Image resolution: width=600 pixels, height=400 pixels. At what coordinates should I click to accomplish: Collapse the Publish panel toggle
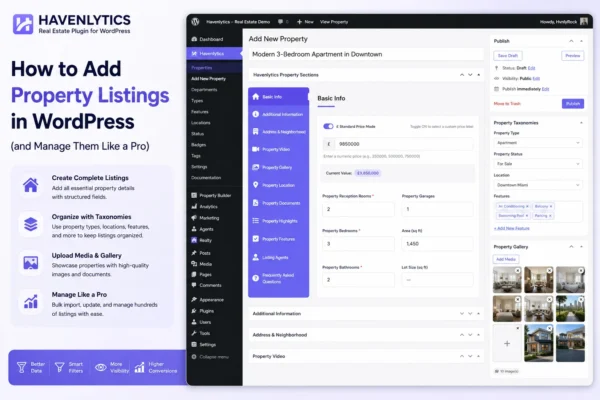[581, 41]
